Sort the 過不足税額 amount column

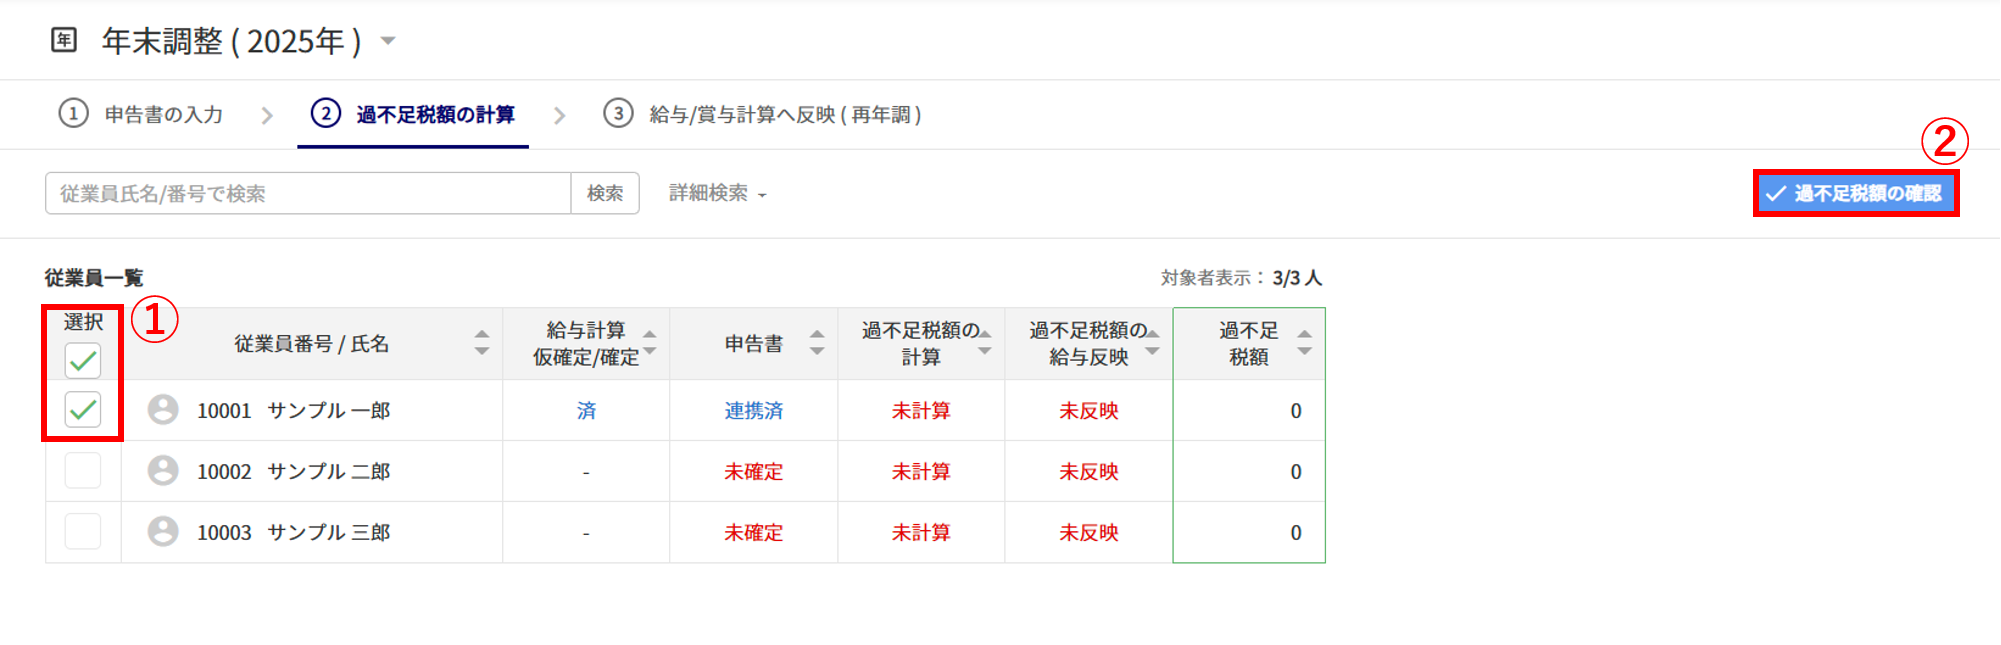coord(1304,343)
